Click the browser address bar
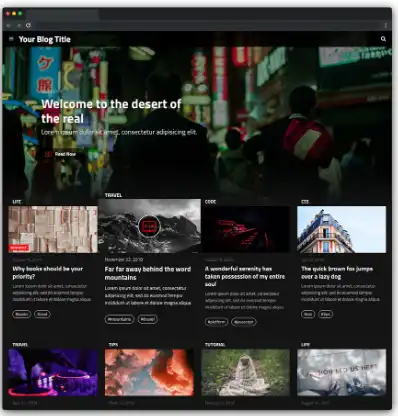Viewport: 398px width, 416px height. click(x=207, y=25)
